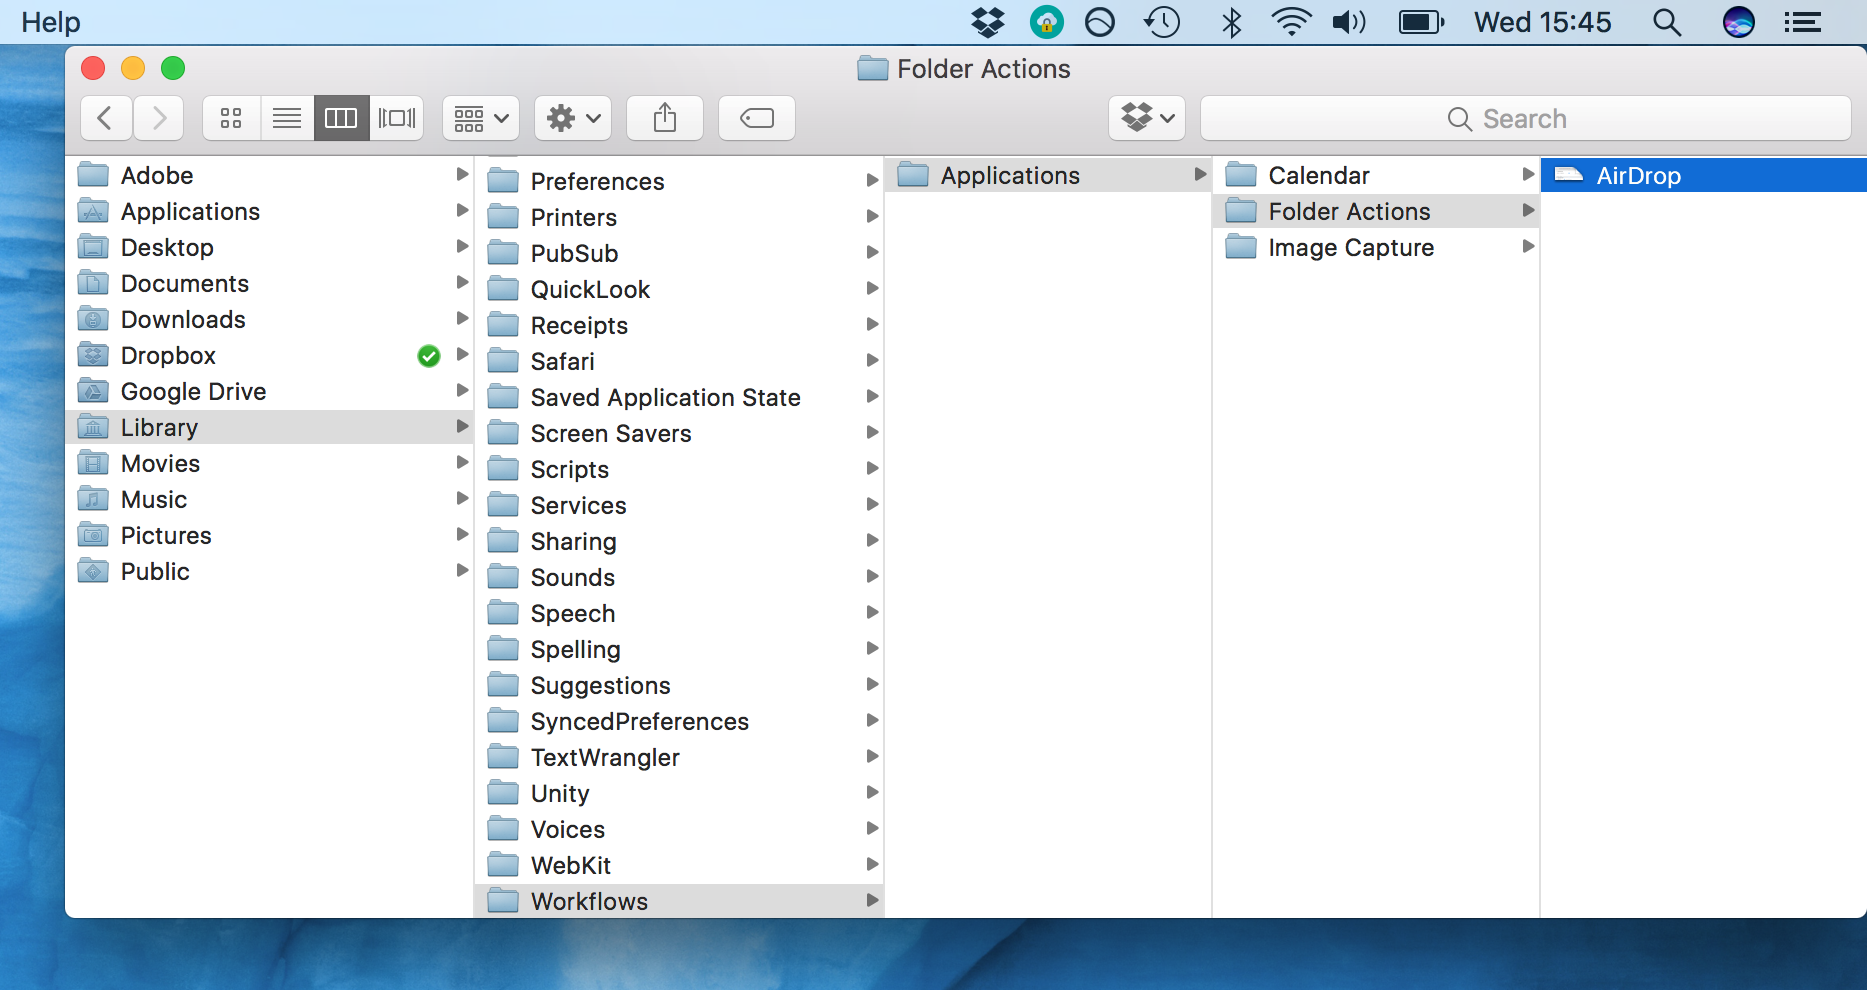Open the arrange items dropdown
The height and width of the screenshot is (990, 1867).
pos(481,118)
